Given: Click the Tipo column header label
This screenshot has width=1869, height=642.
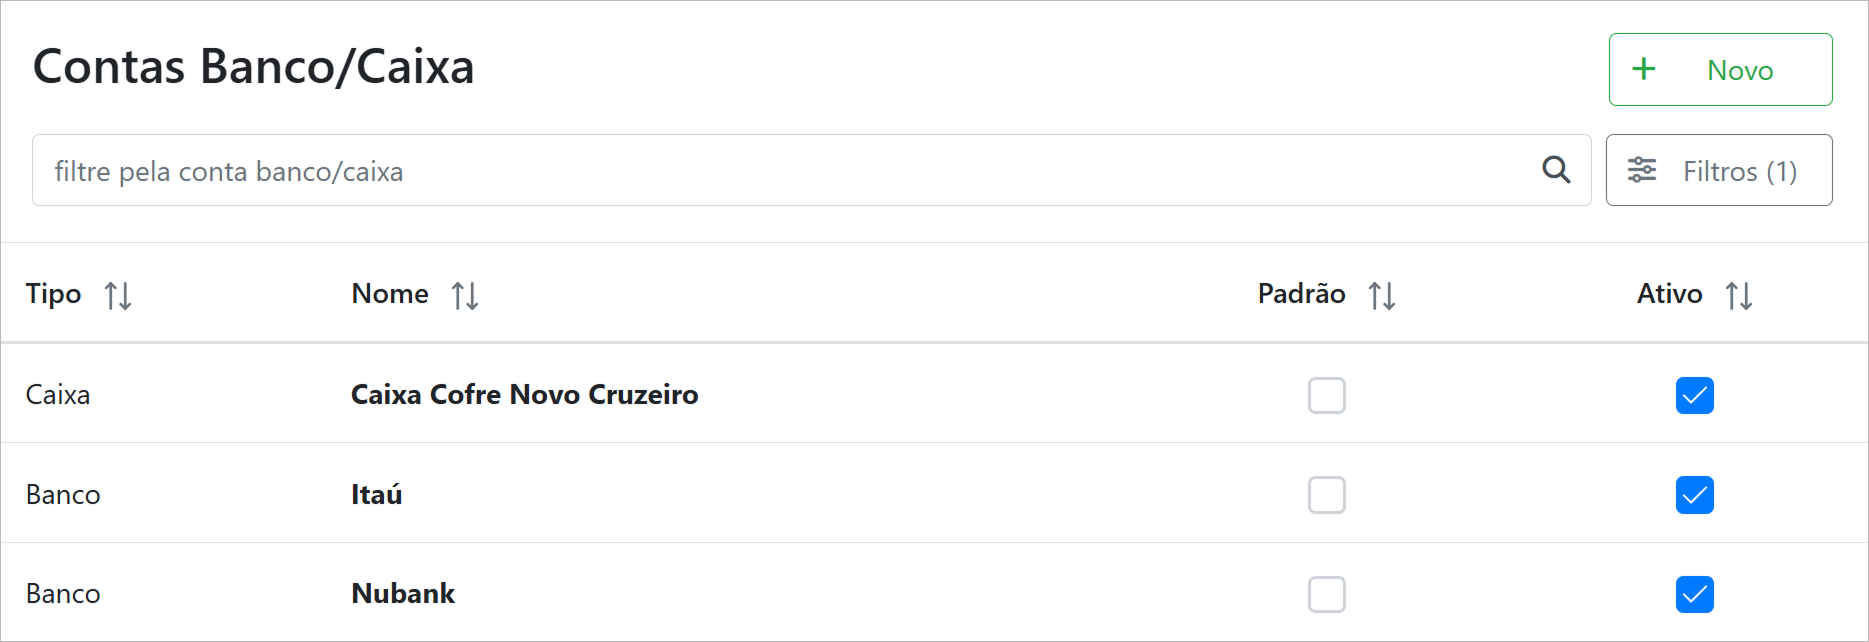Looking at the screenshot, I should pos(54,294).
